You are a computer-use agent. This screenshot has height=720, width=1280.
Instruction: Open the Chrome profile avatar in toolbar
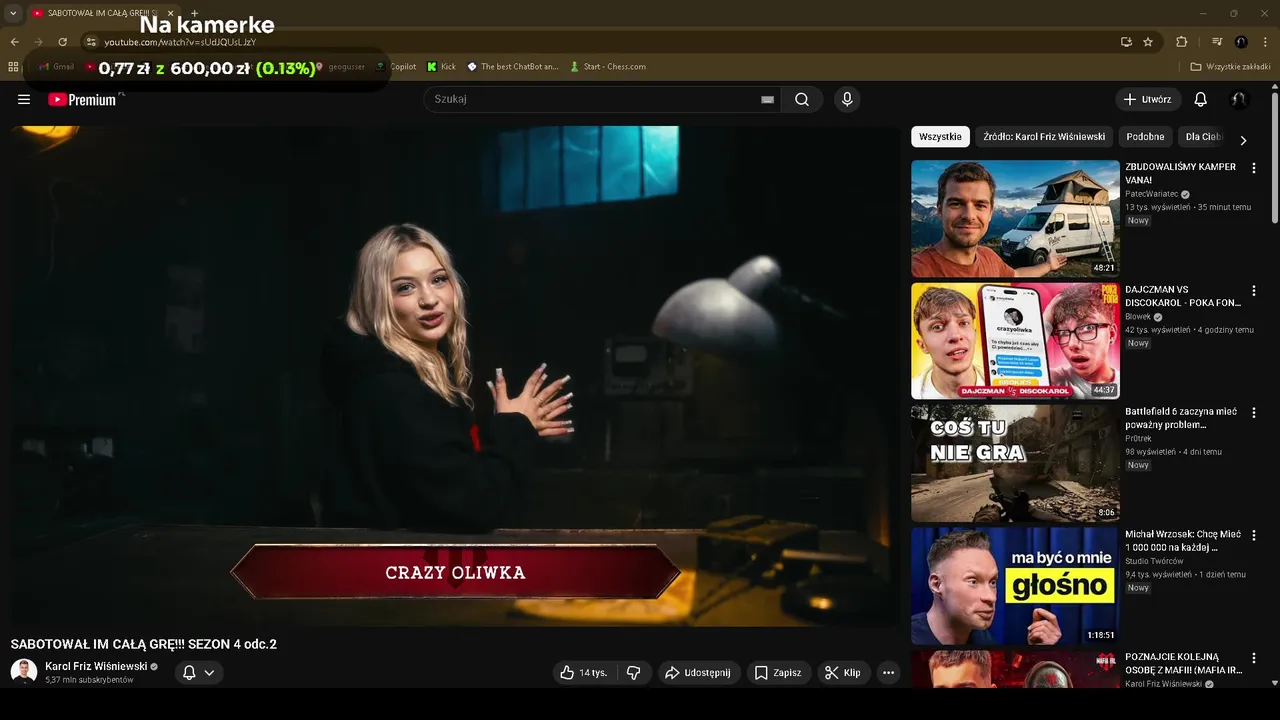coord(1241,42)
